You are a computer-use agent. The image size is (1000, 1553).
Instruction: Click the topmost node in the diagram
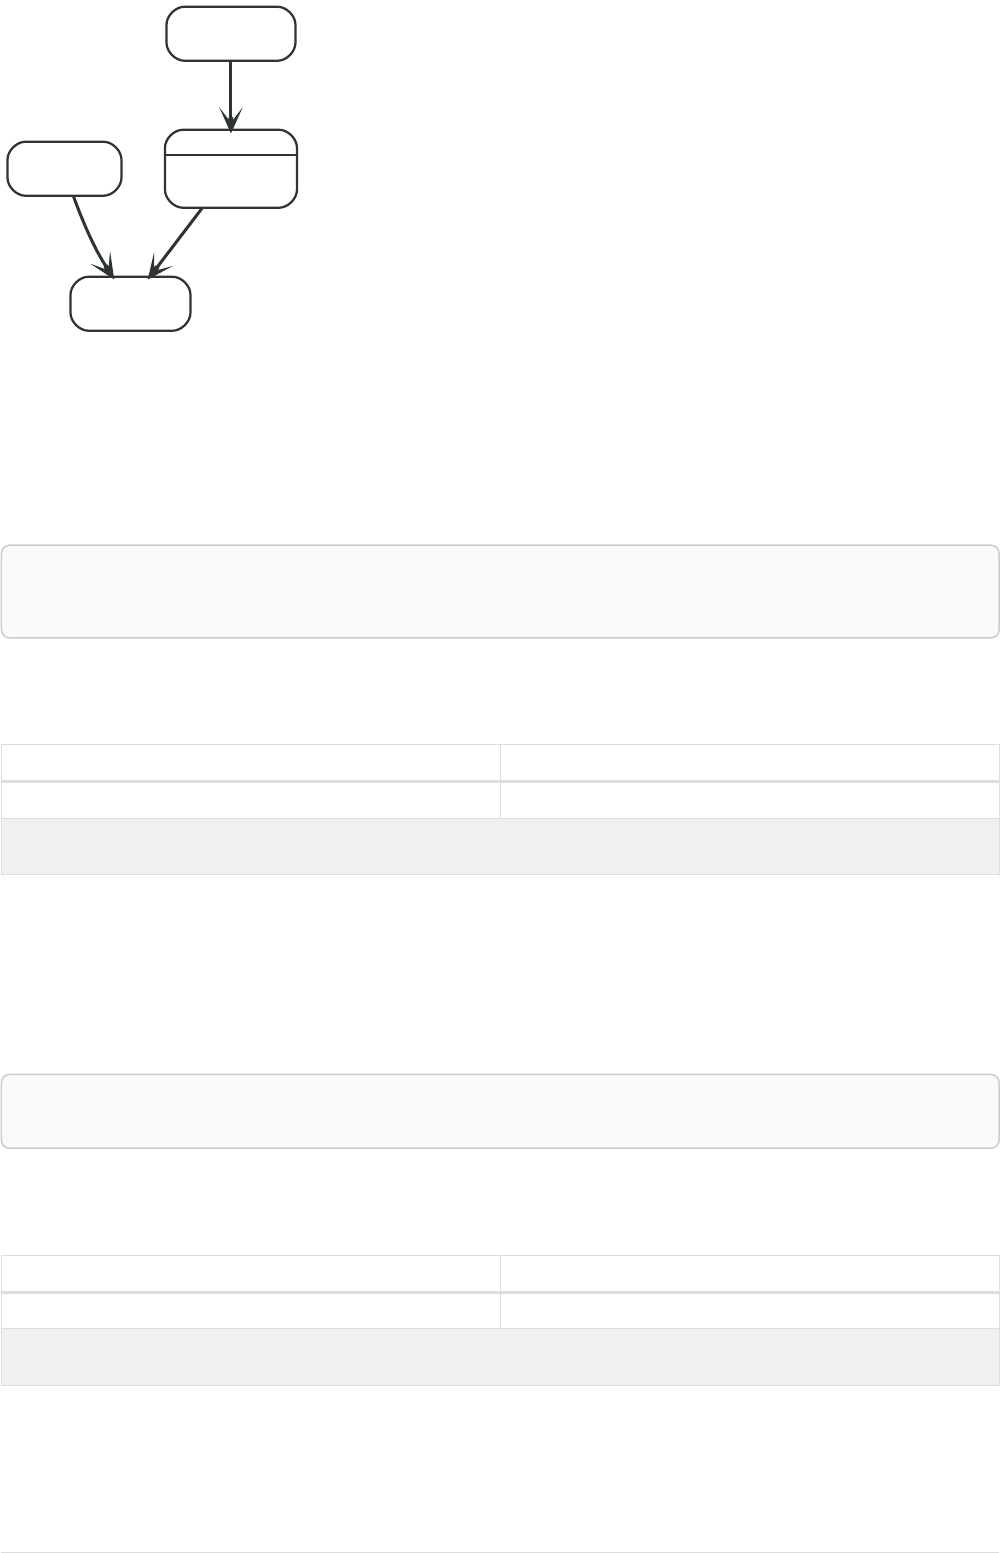(x=230, y=34)
